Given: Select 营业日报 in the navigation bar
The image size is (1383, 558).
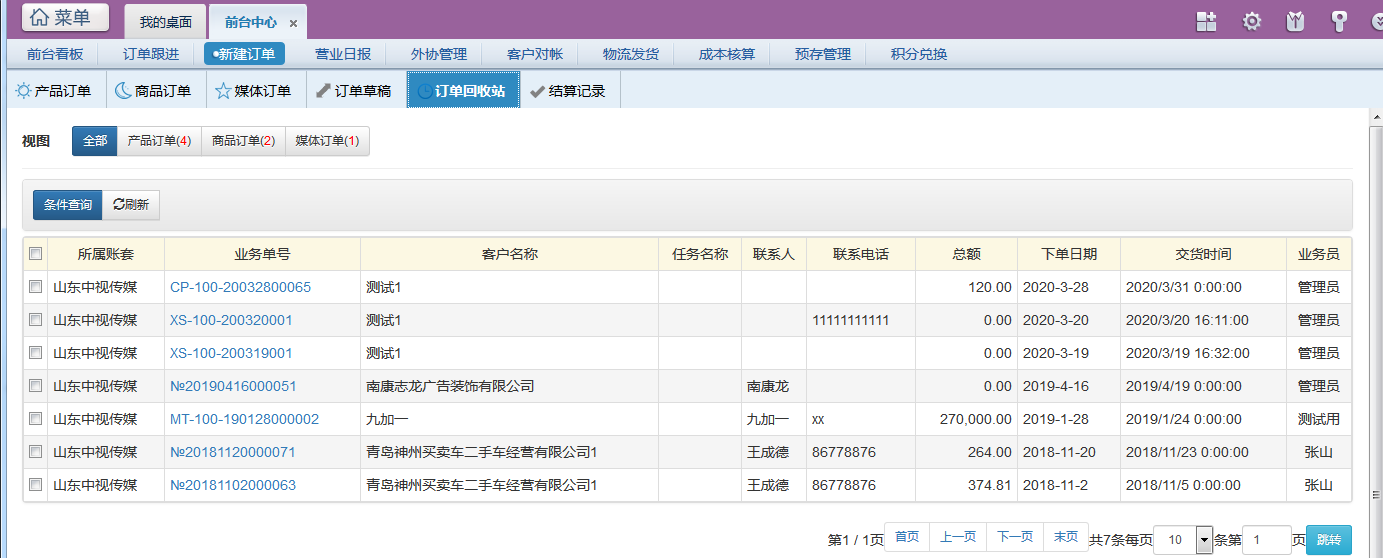Looking at the screenshot, I should [x=343, y=54].
